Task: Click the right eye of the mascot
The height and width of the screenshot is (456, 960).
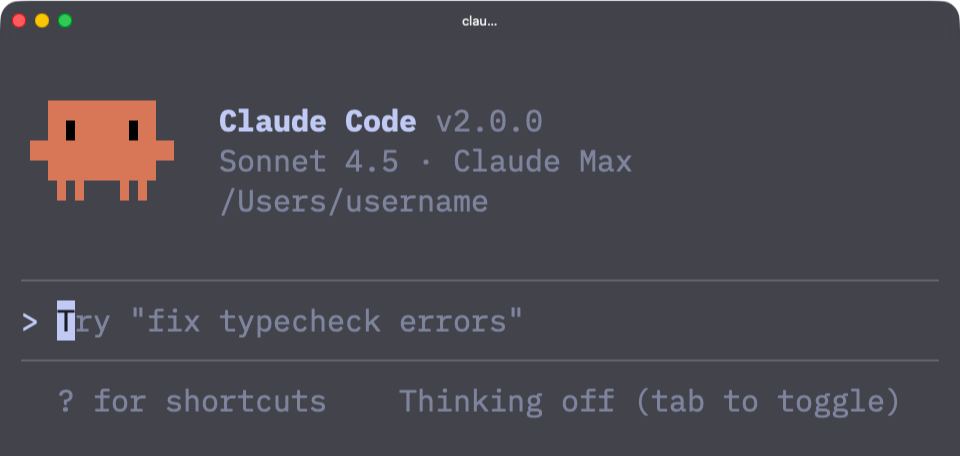Action: pyautogui.click(x=133, y=130)
